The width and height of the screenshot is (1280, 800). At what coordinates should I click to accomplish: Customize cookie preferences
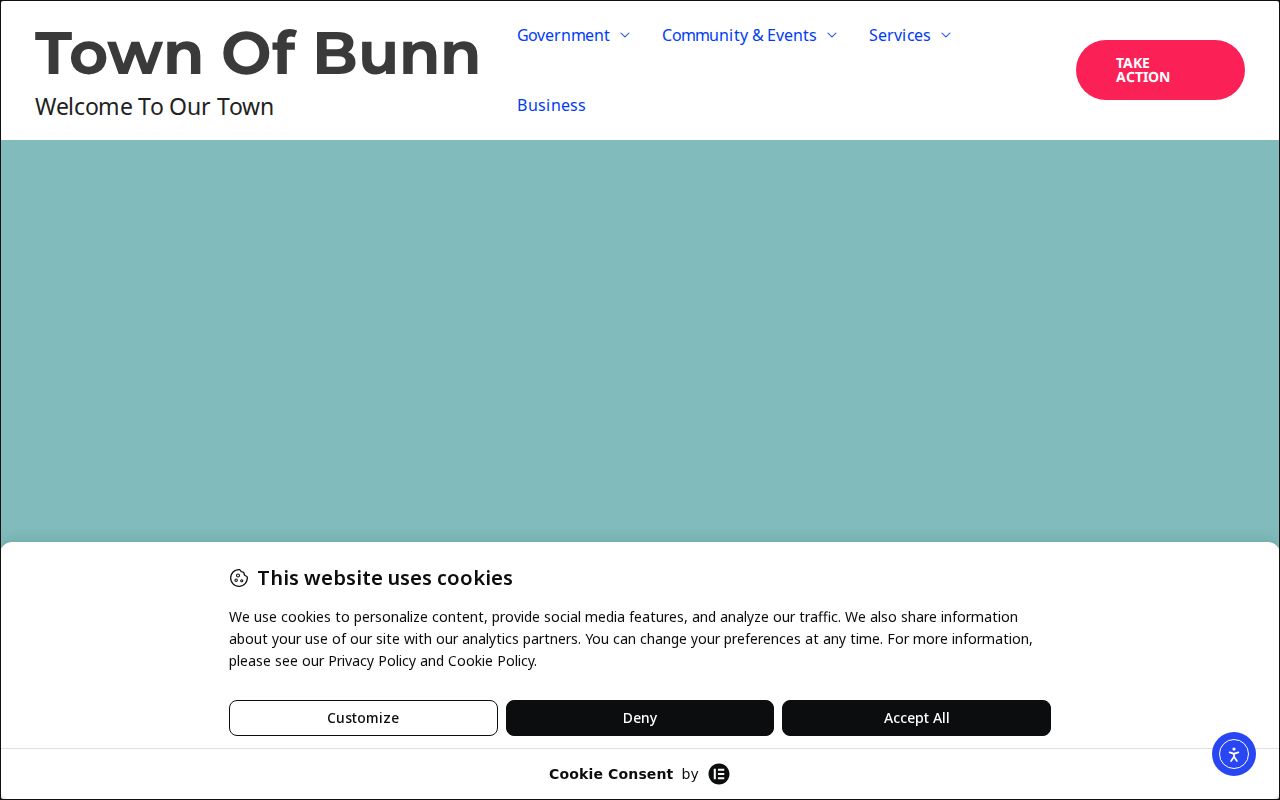[x=363, y=718]
